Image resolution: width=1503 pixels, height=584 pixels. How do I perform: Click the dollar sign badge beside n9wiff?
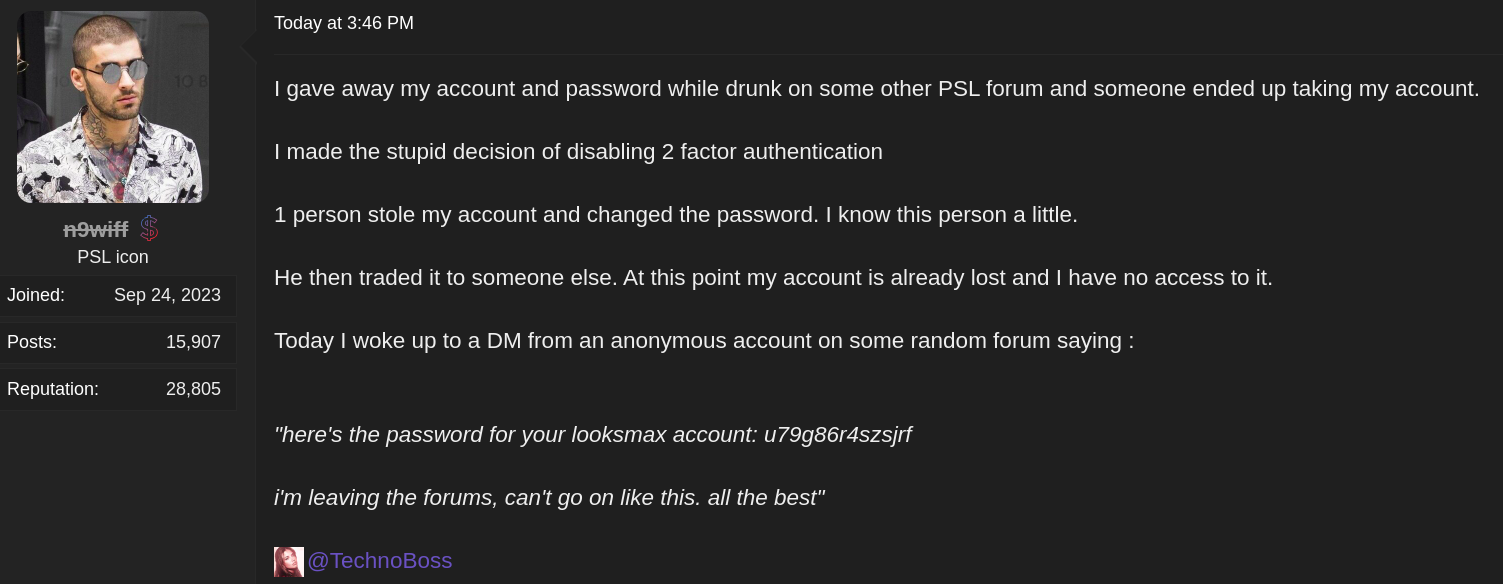click(149, 229)
